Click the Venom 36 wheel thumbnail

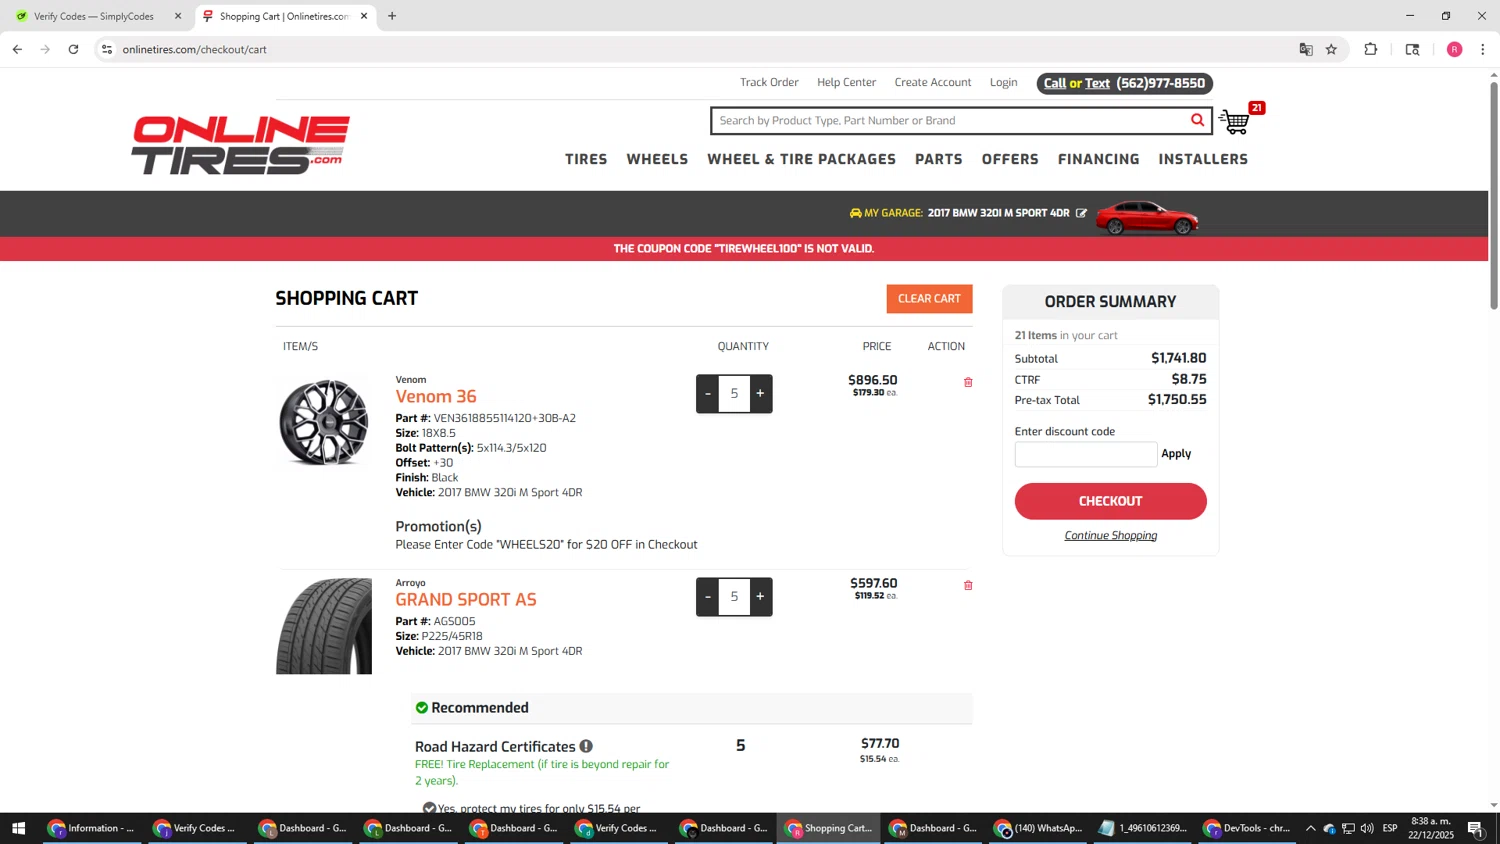click(323, 422)
